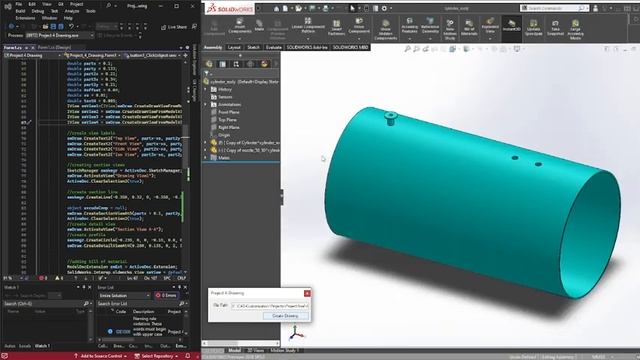Click Live Share in Visual Studio
Screen dimensions: 640x360
tap(174, 27)
